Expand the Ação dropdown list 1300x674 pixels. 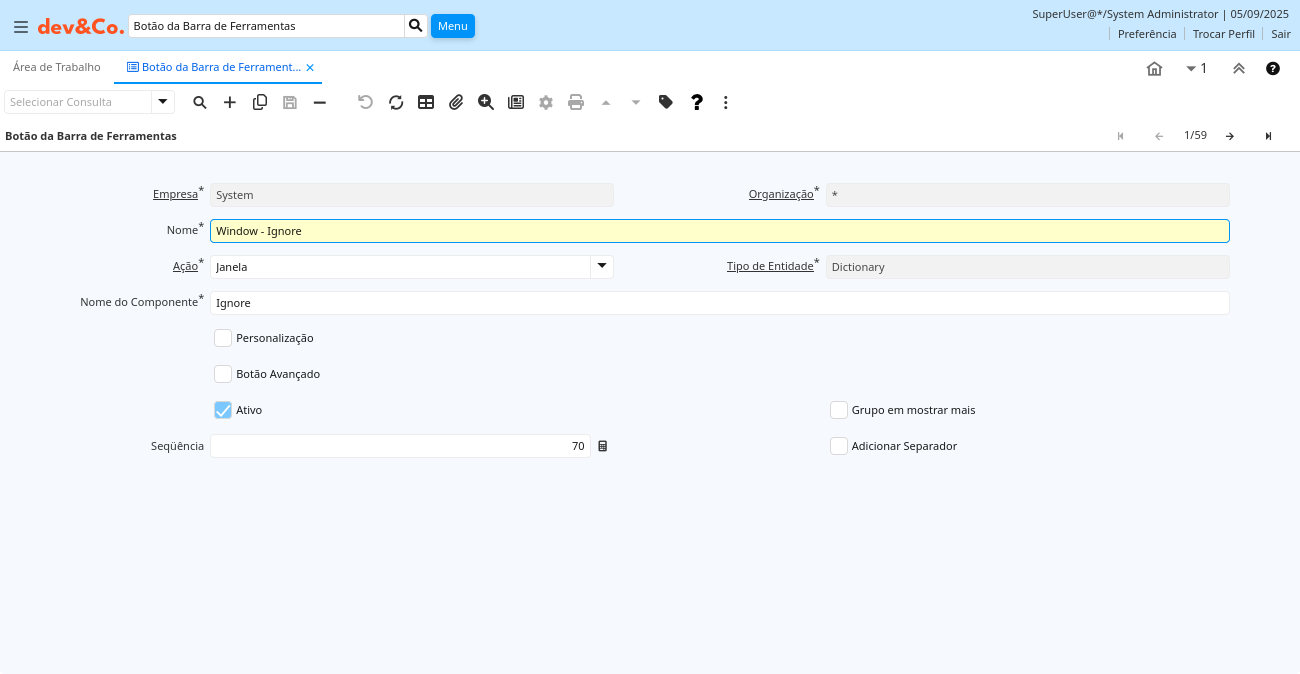tap(601, 267)
